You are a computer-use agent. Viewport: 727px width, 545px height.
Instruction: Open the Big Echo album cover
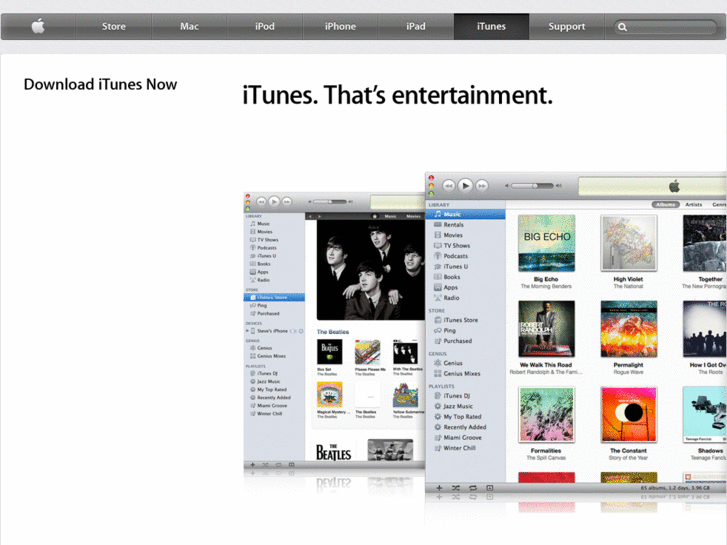coord(547,243)
